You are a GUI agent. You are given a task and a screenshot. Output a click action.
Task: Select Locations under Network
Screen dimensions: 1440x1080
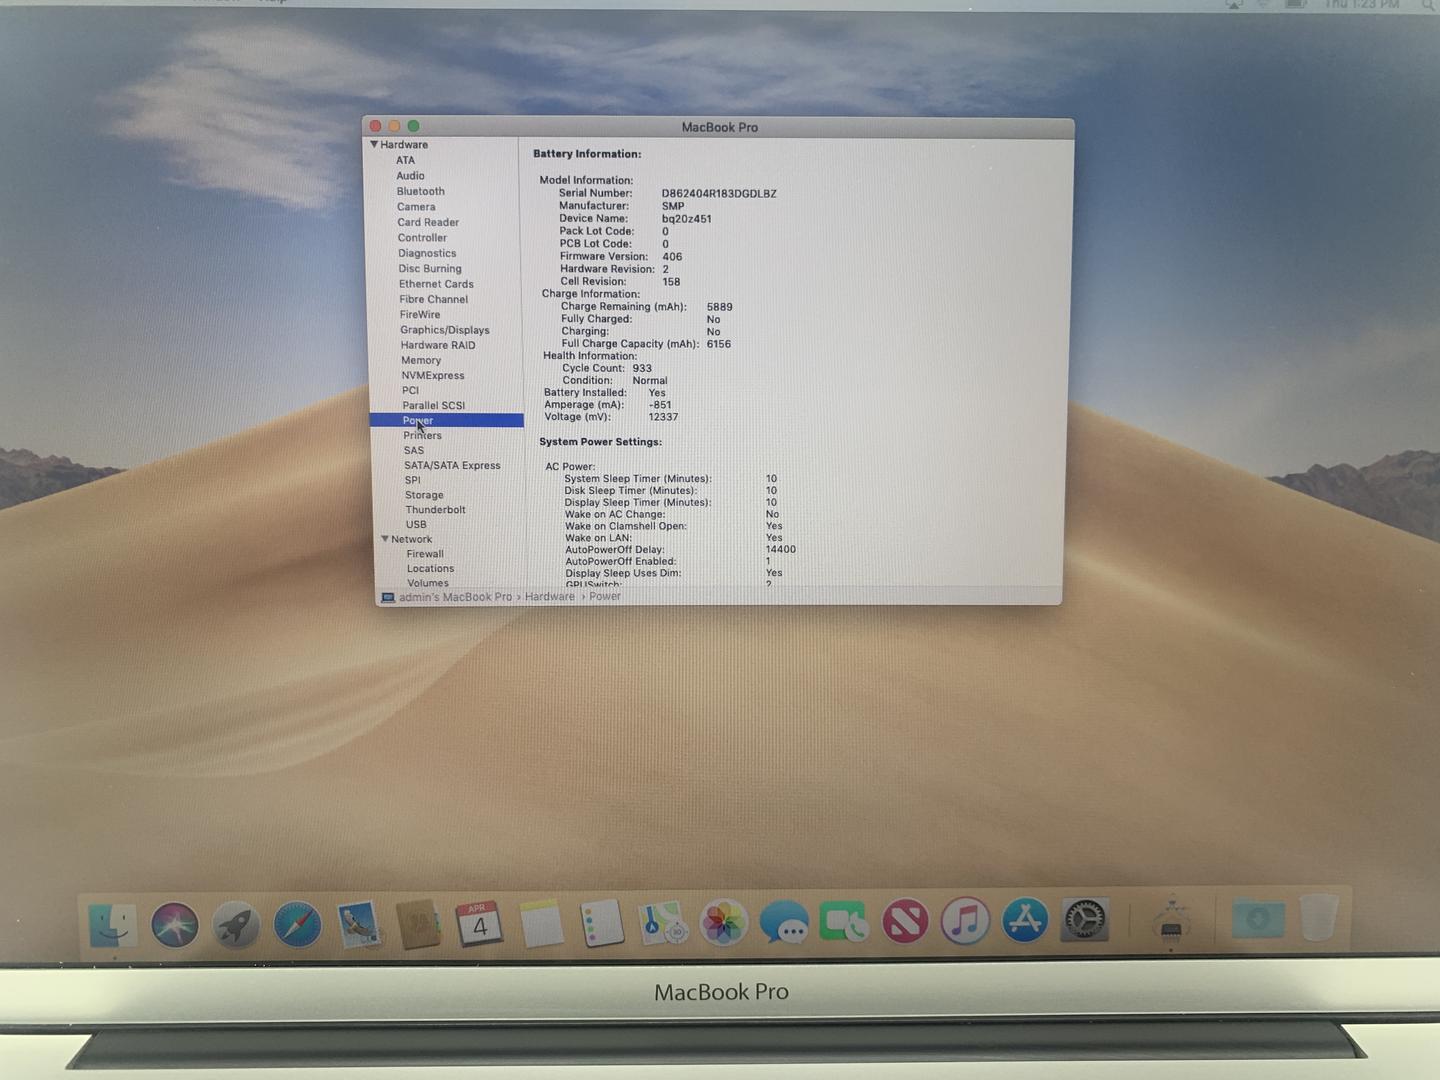point(430,568)
